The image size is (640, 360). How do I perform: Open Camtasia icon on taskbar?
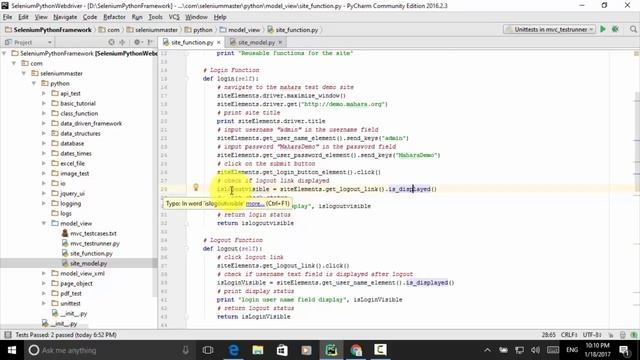[x=380, y=350]
